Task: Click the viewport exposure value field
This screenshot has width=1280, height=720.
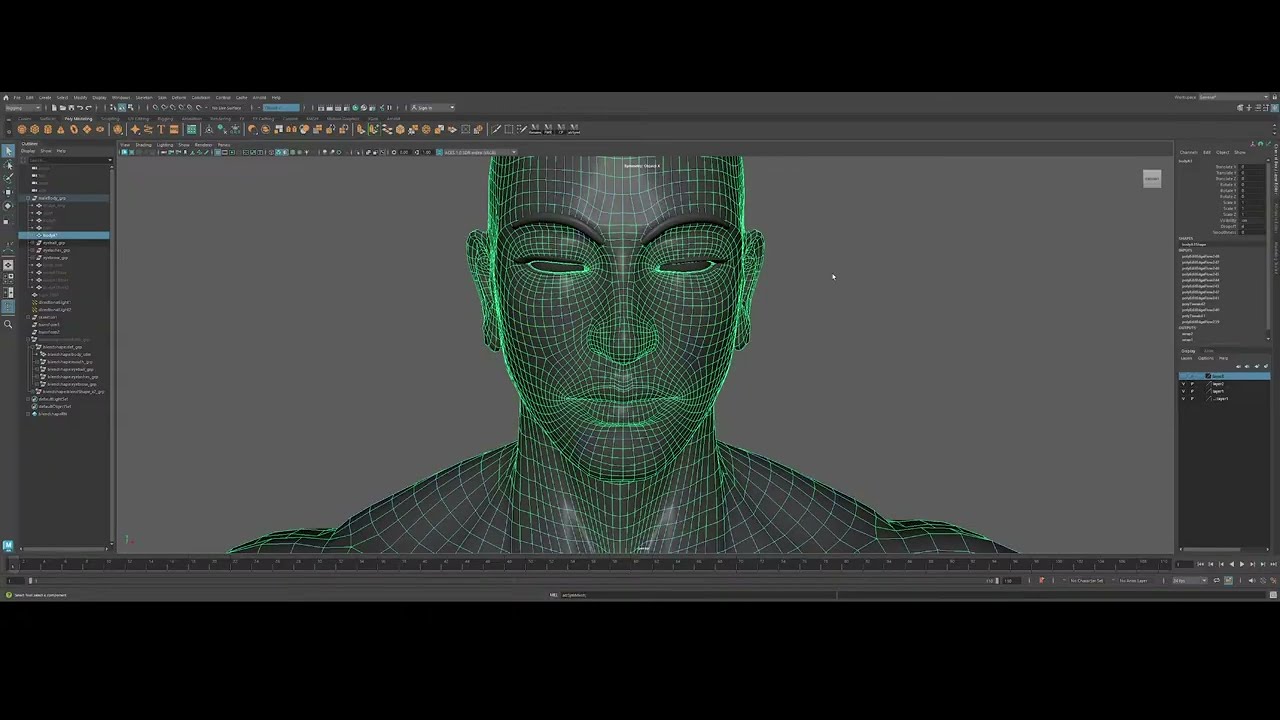Action: point(403,152)
